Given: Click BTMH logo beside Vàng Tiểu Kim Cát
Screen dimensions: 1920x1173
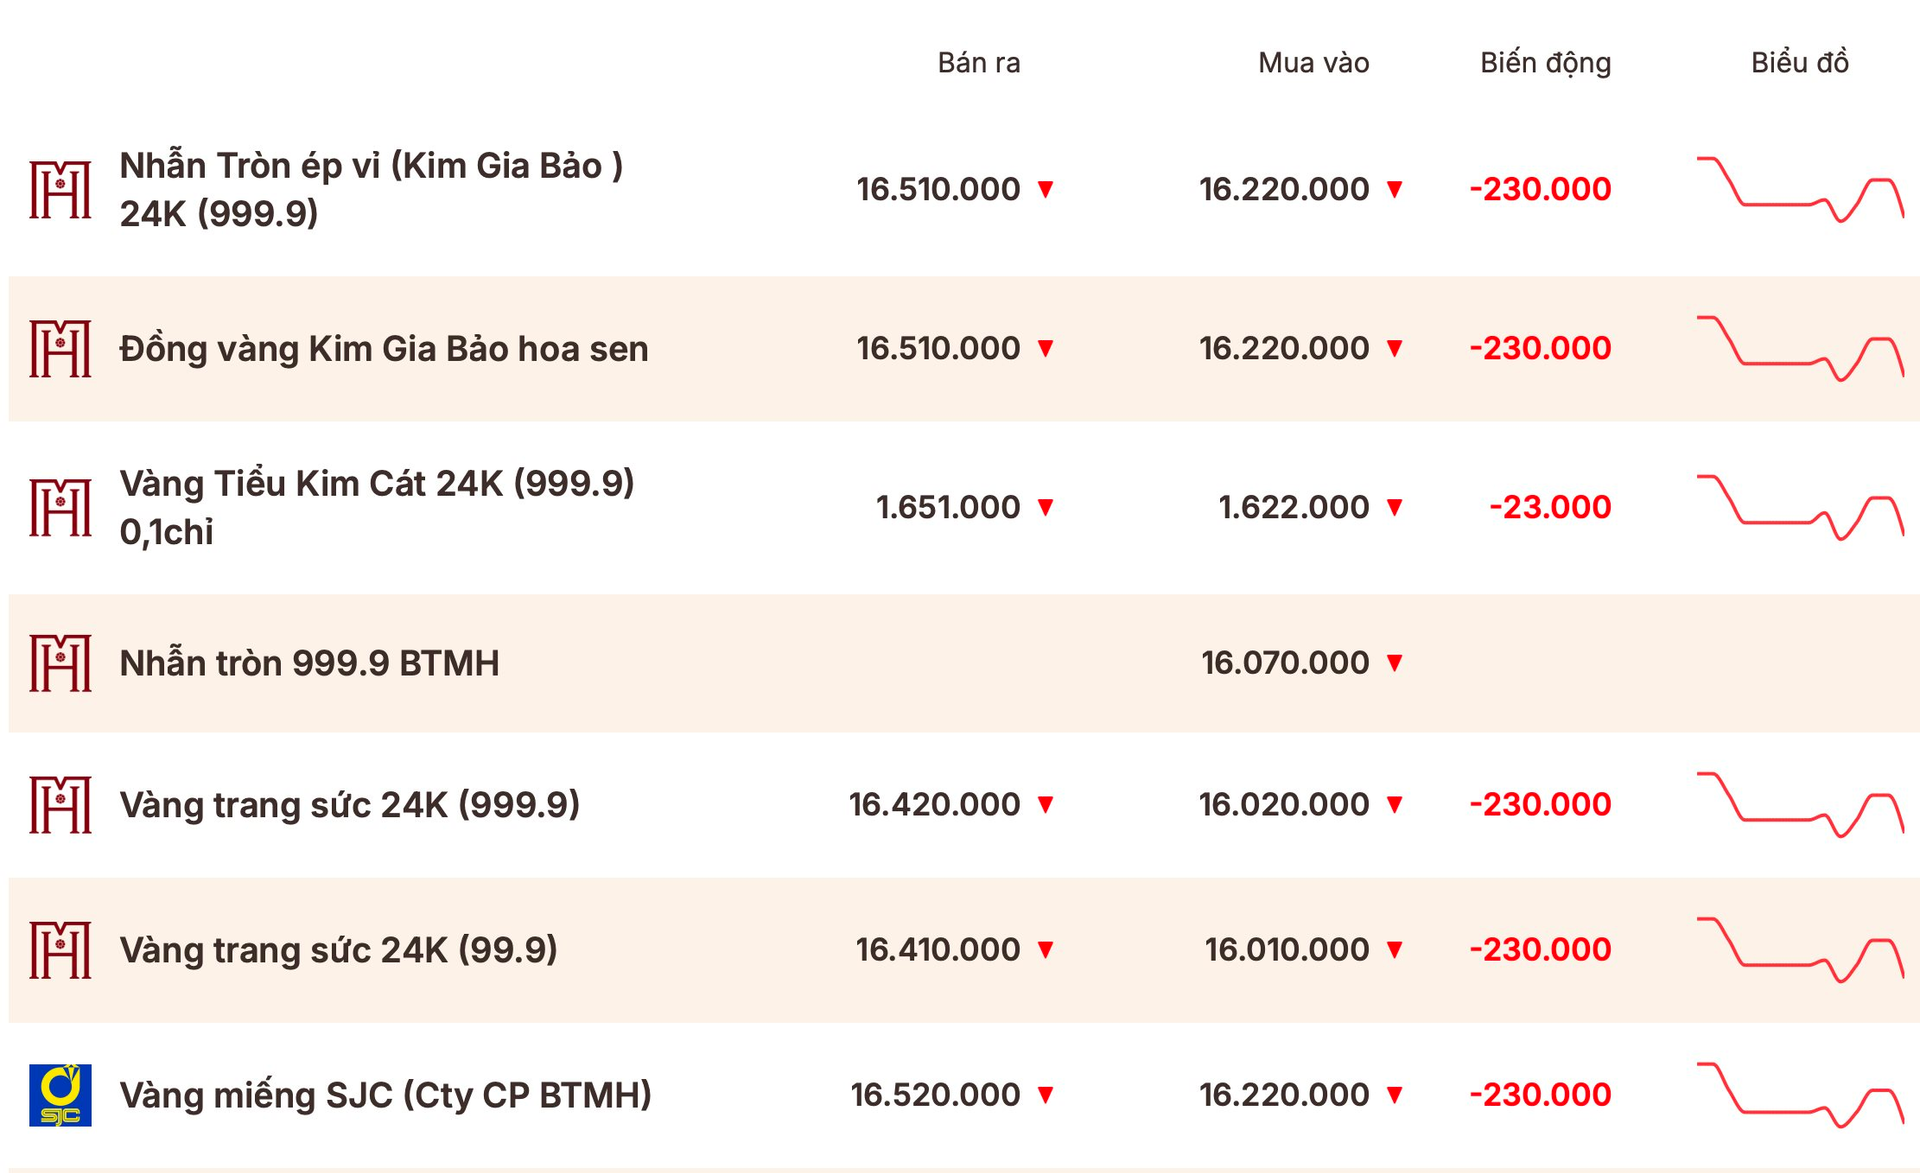Looking at the screenshot, I should click(60, 508).
